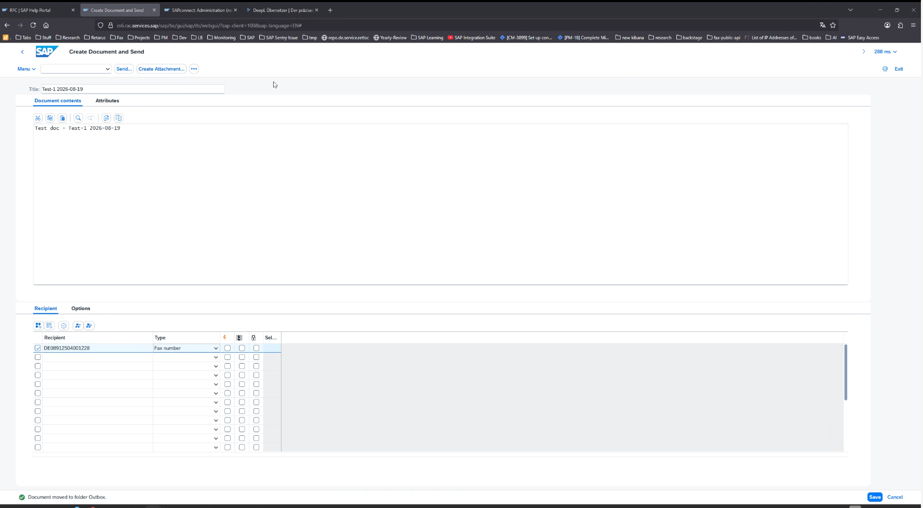Click Cancel at the bottom right

[x=895, y=497]
